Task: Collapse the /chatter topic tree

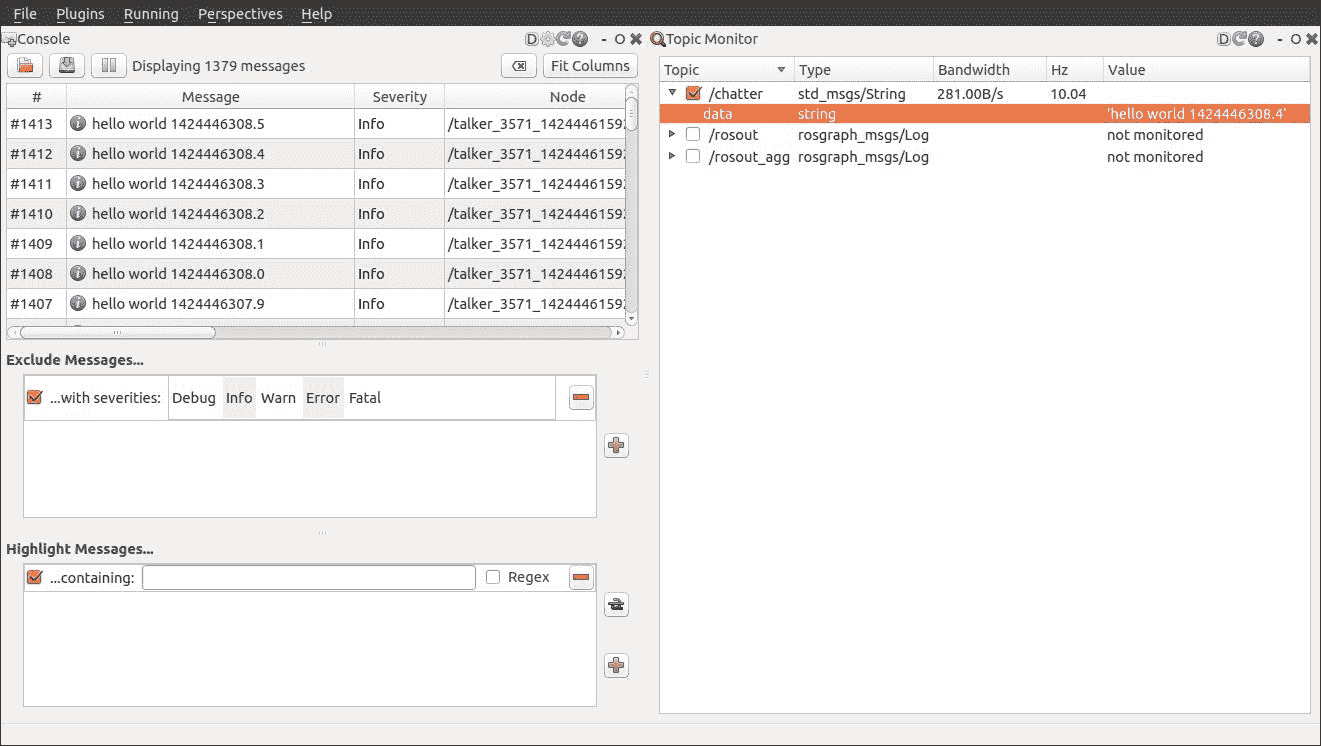Action: [673, 94]
